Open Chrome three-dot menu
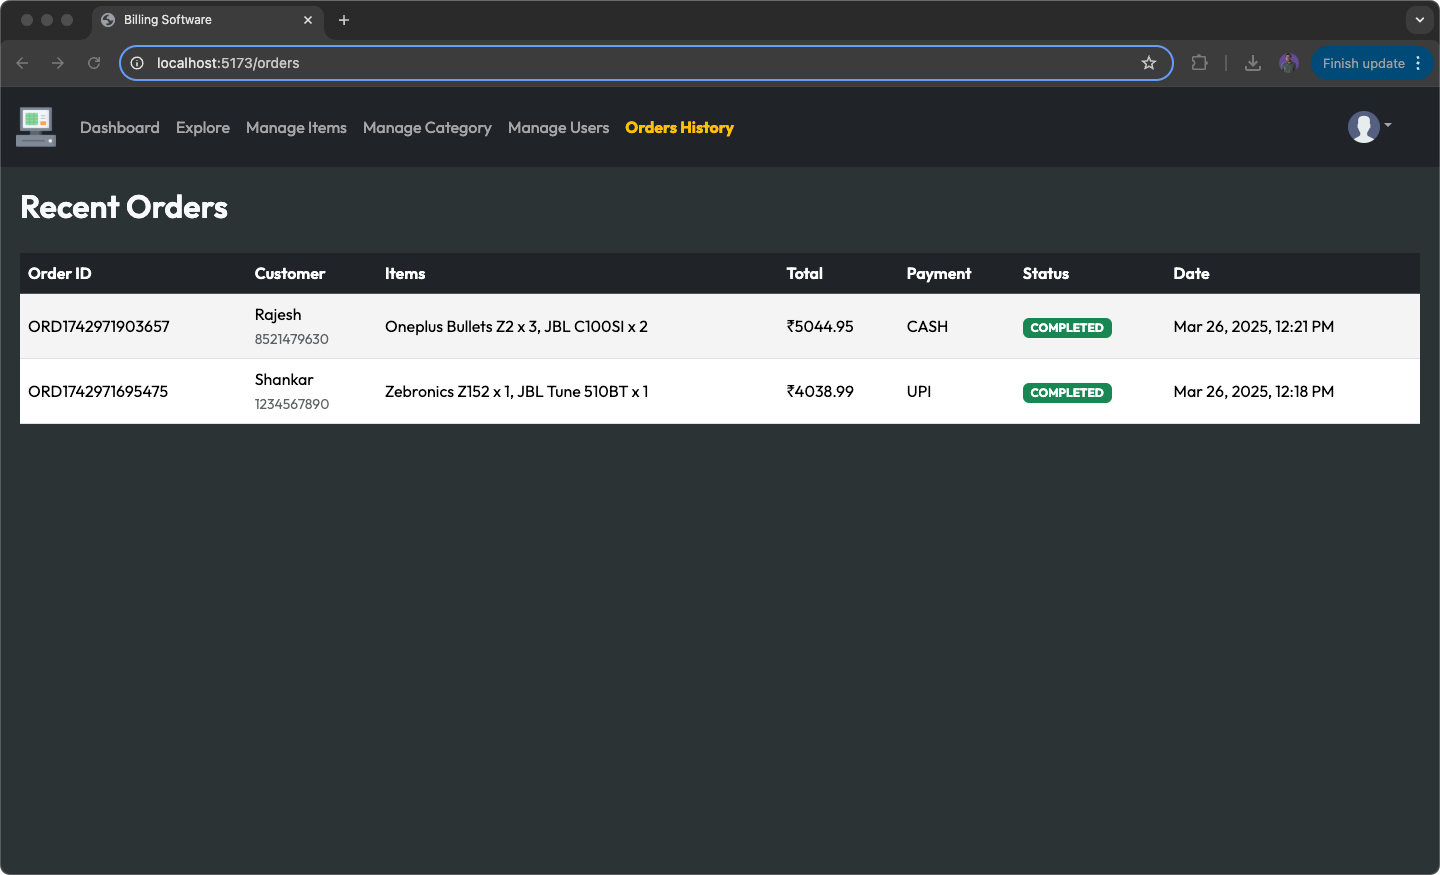 (x=1418, y=63)
